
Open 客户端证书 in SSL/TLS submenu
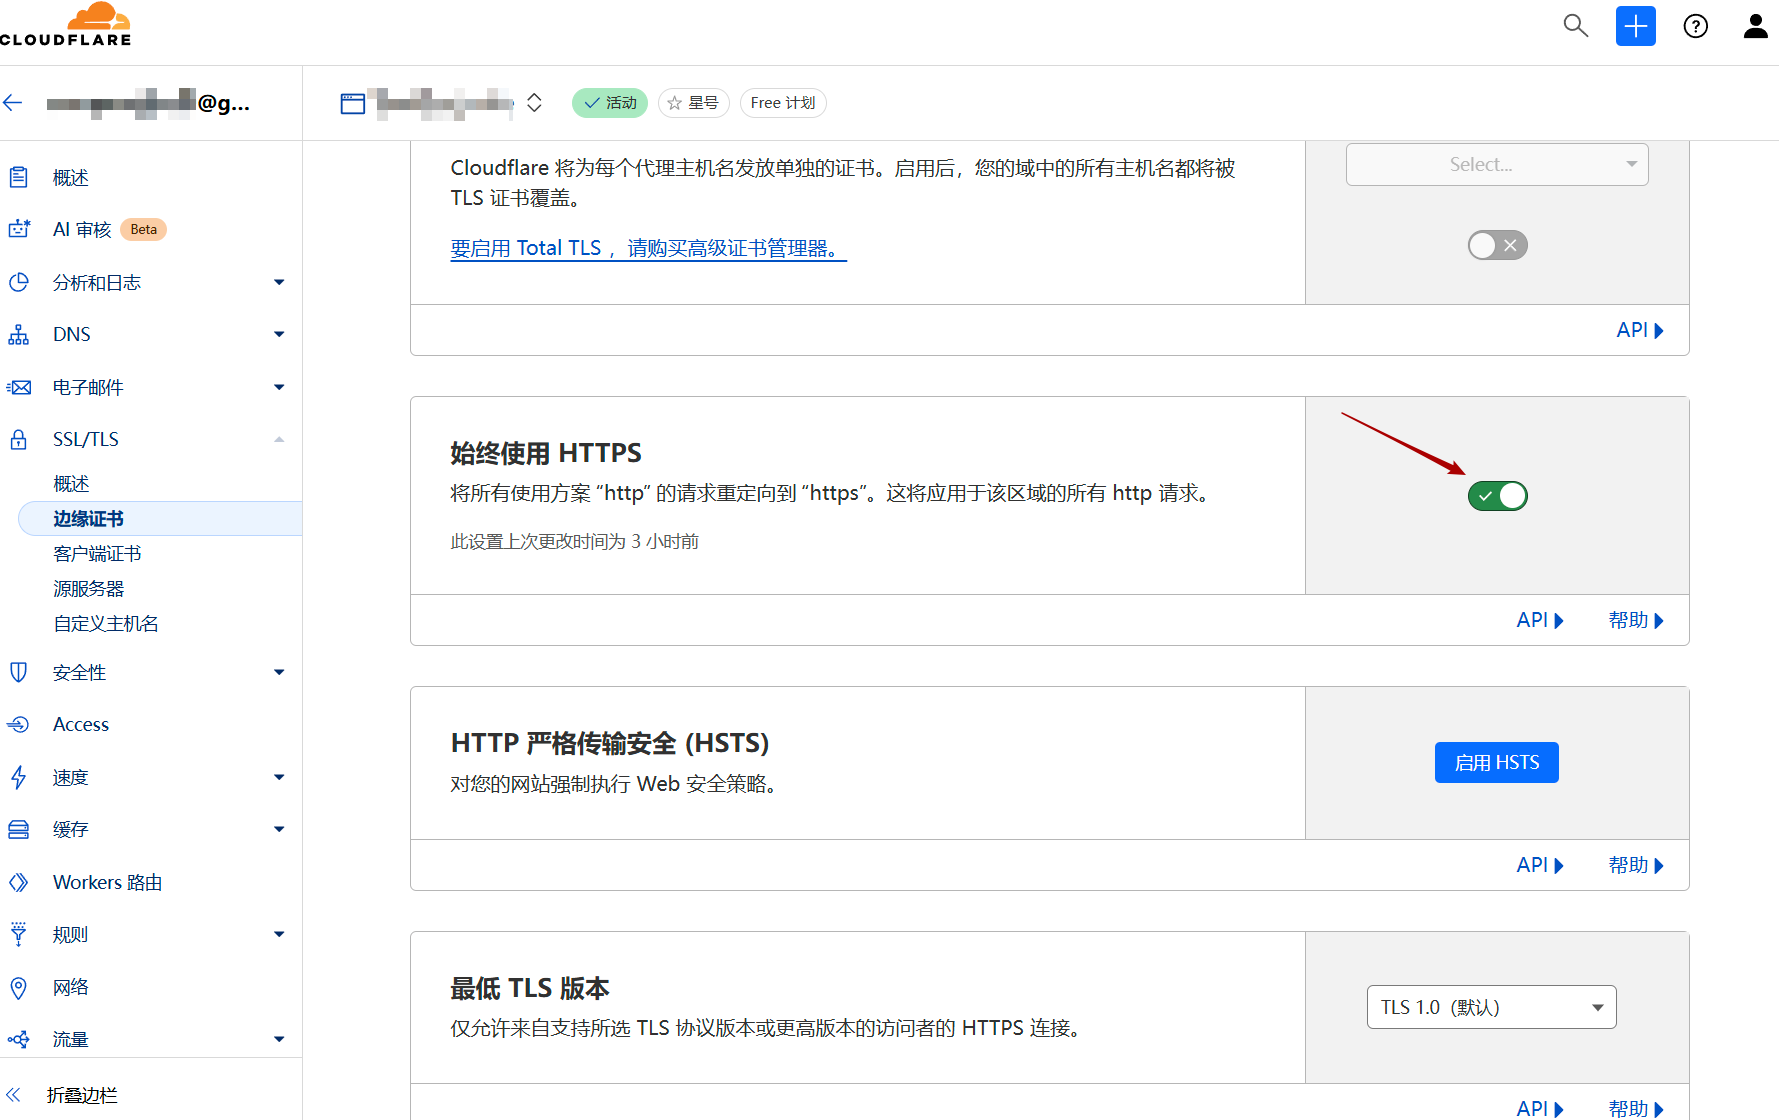97,554
